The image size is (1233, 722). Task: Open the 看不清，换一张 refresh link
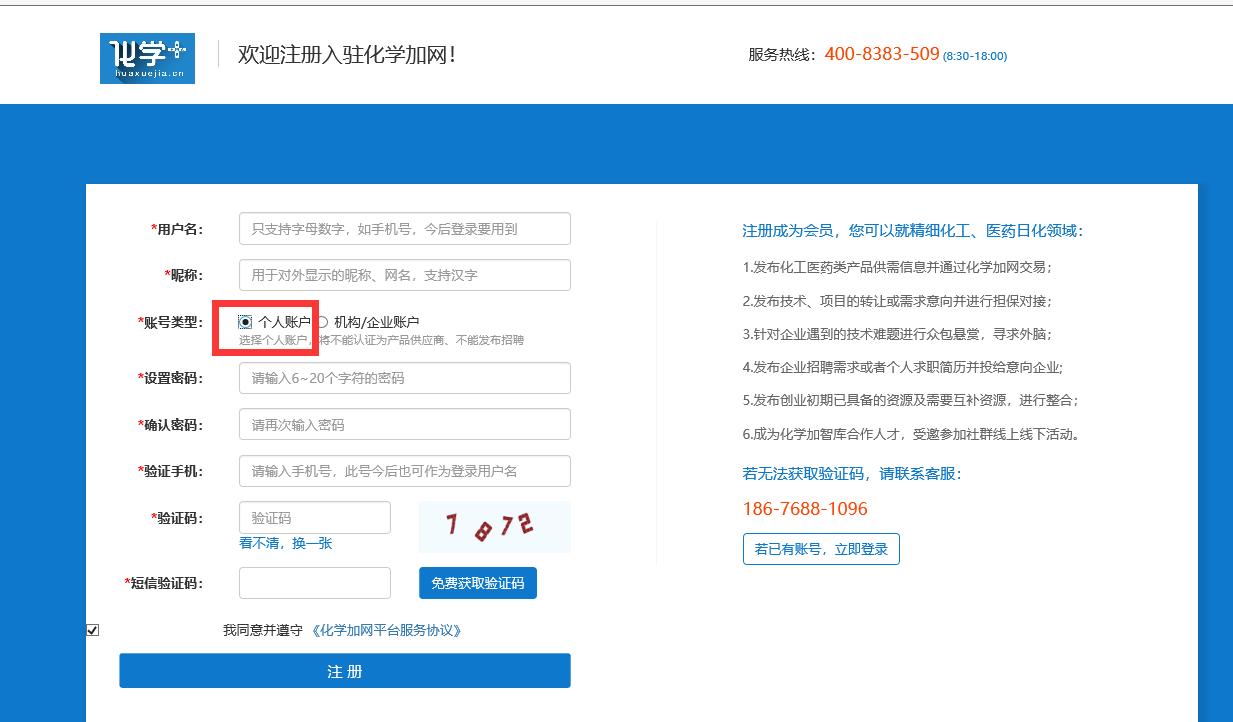(285, 543)
